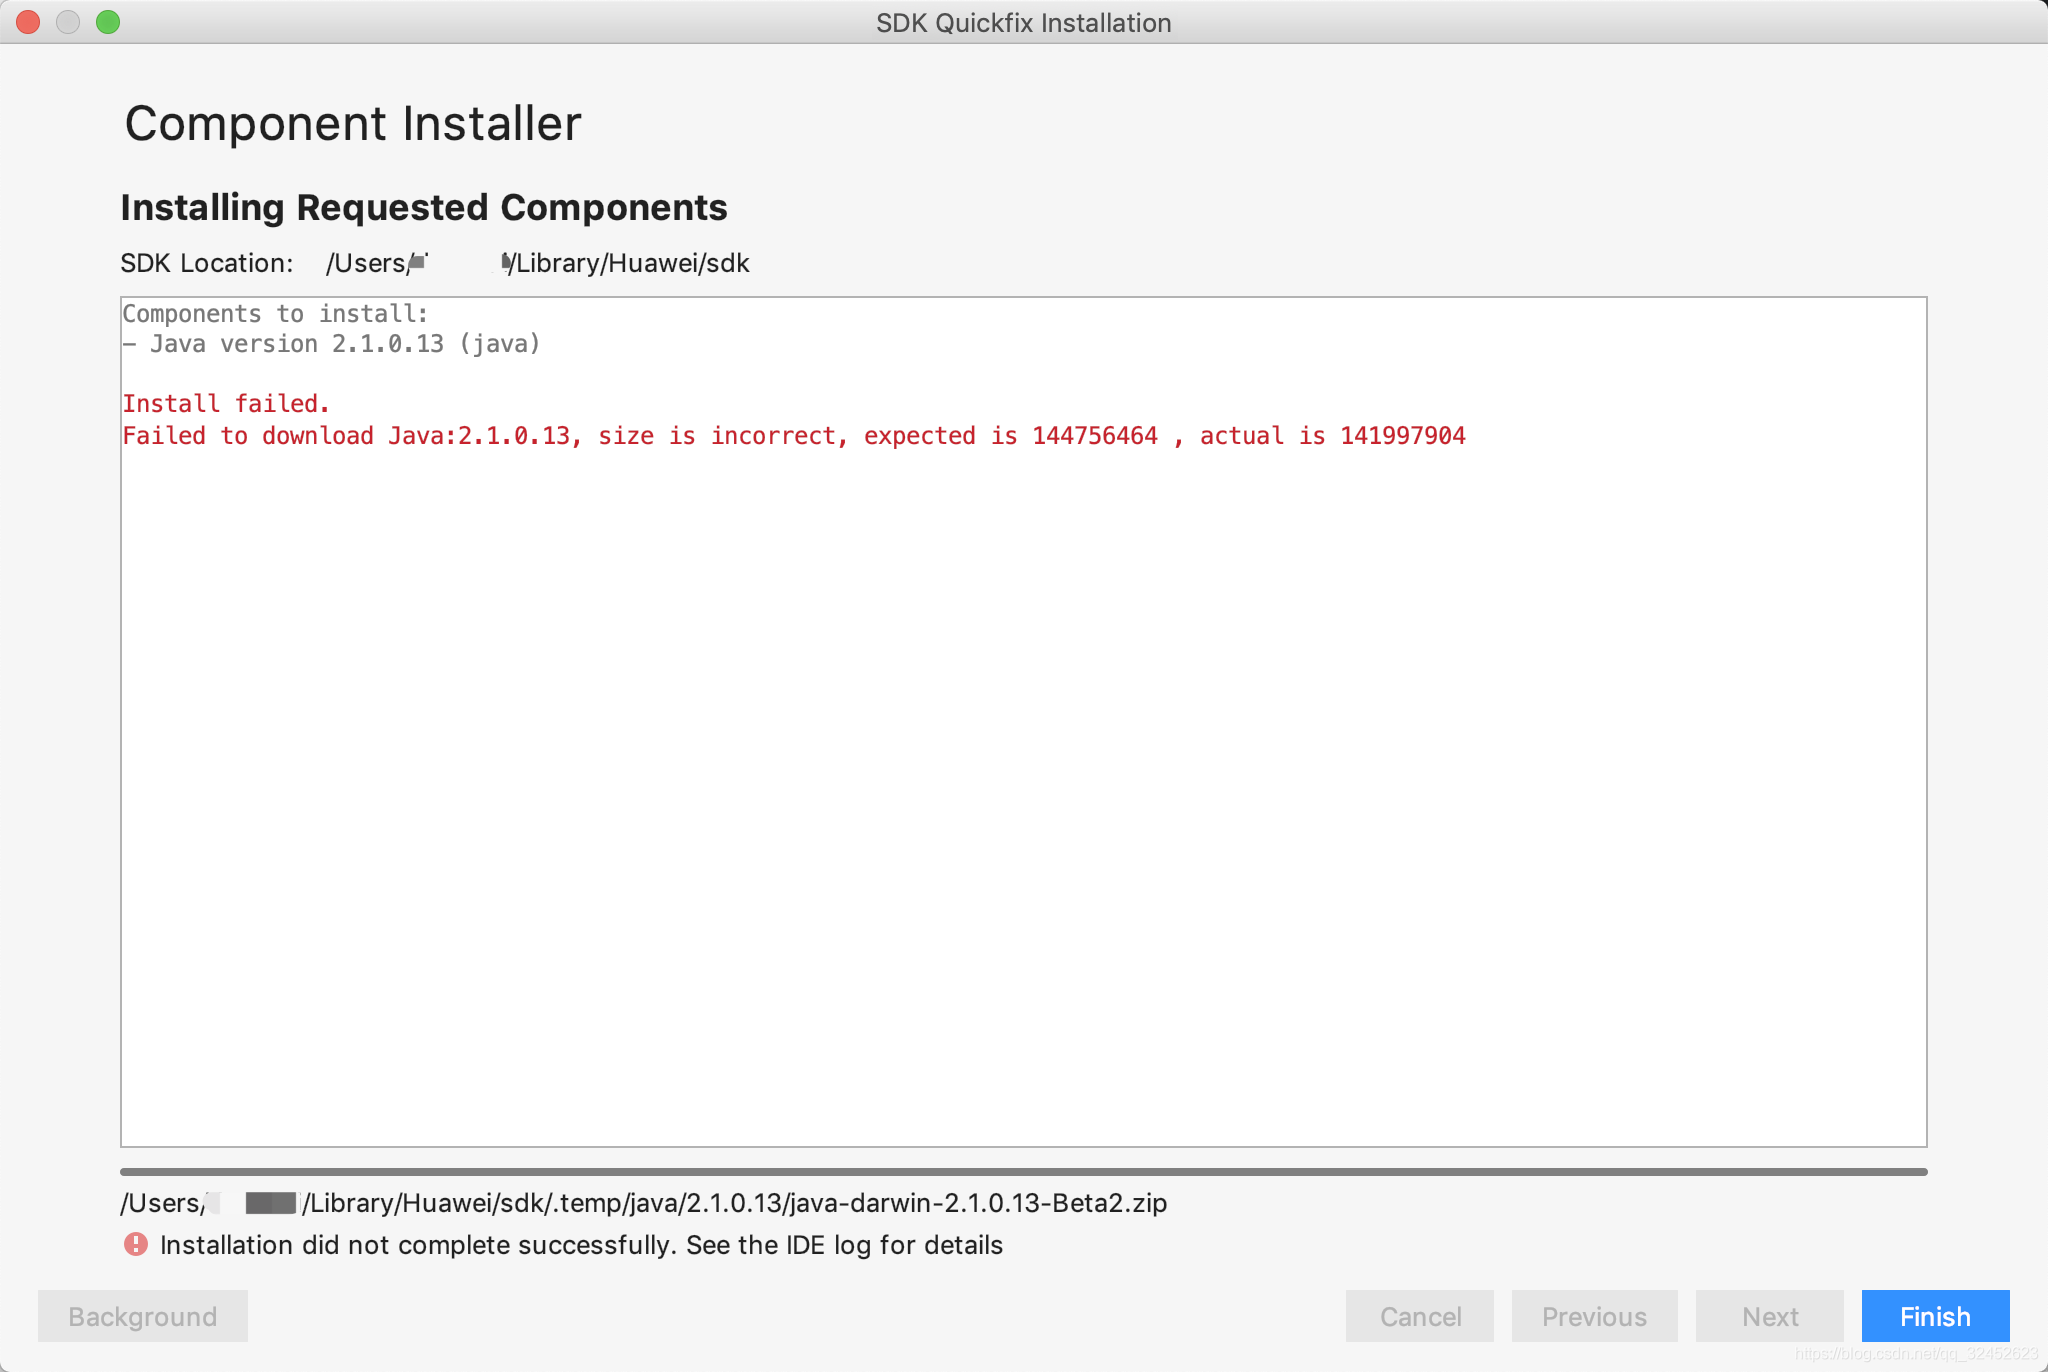
Task: Minimize the installer window
Action: coord(68,22)
